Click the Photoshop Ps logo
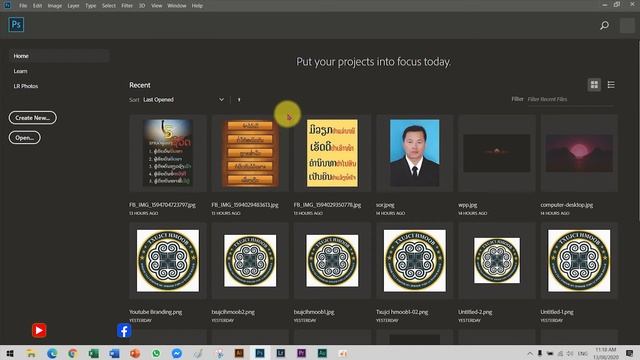 coord(16,24)
